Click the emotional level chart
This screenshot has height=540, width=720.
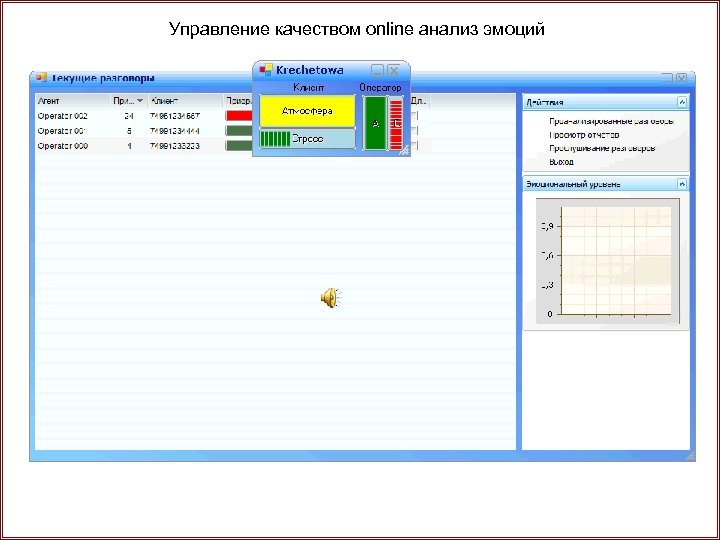pyautogui.click(x=608, y=261)
